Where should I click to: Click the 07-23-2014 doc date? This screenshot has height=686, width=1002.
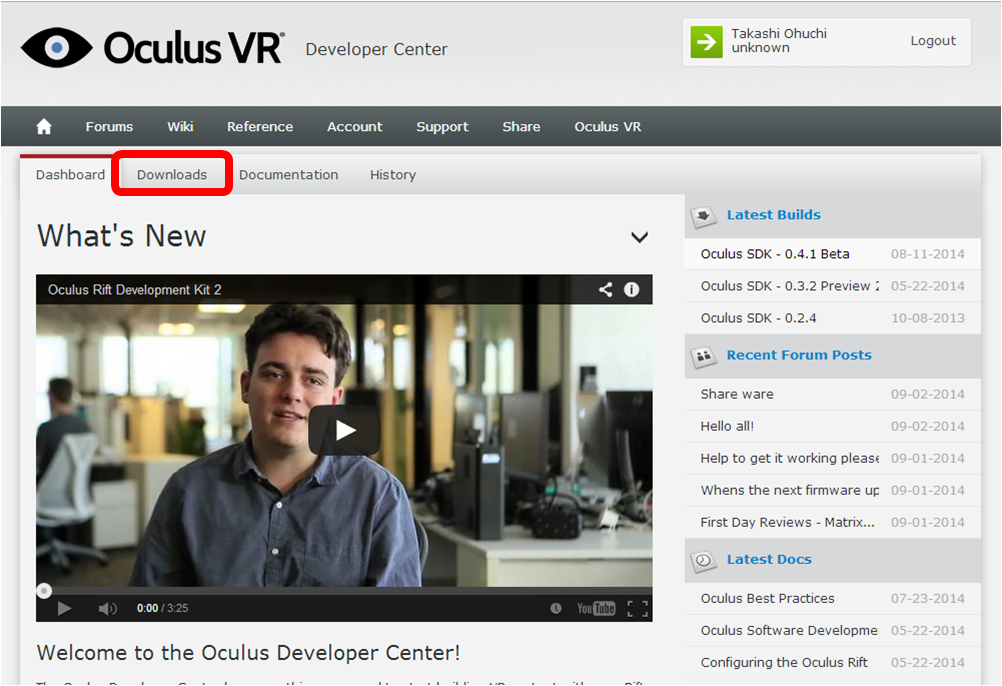point(927,598)
